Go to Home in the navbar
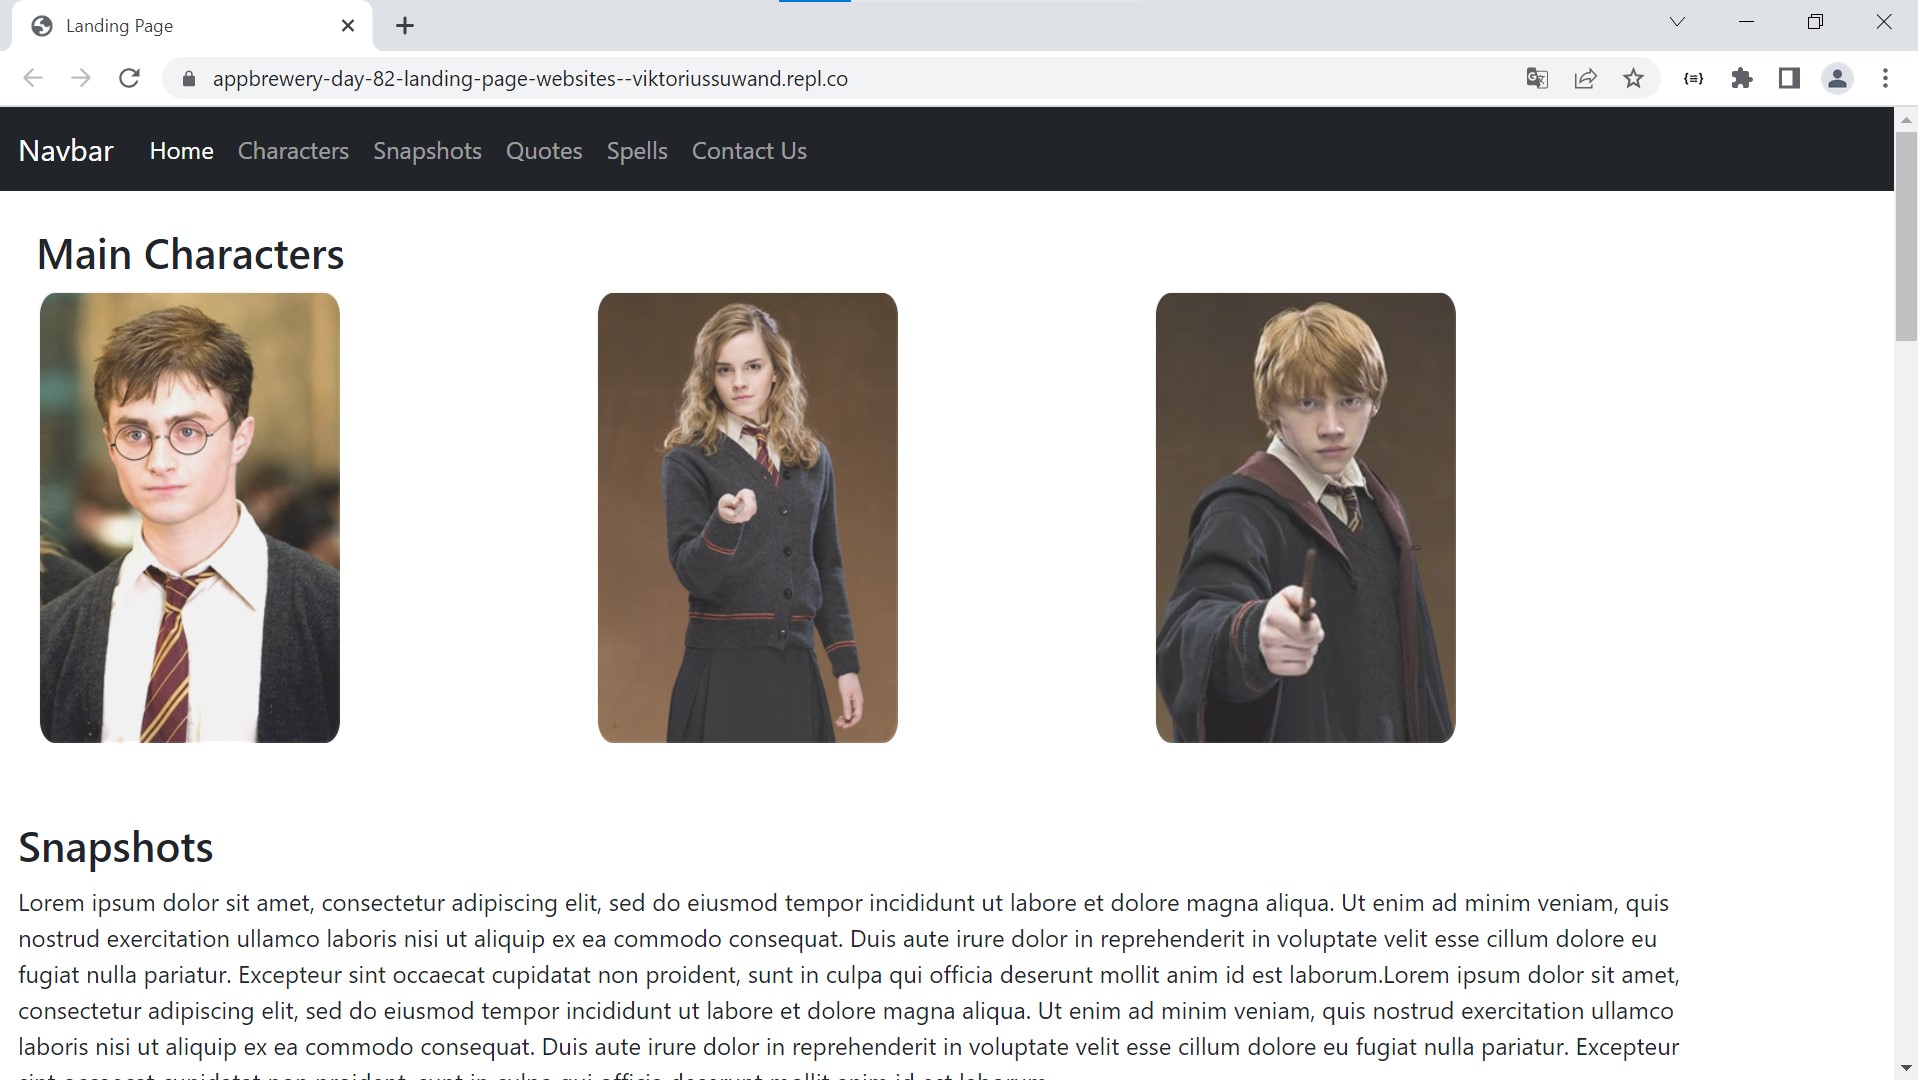Viewport: 1918px width, 1080px height. (x=181, y=151)
